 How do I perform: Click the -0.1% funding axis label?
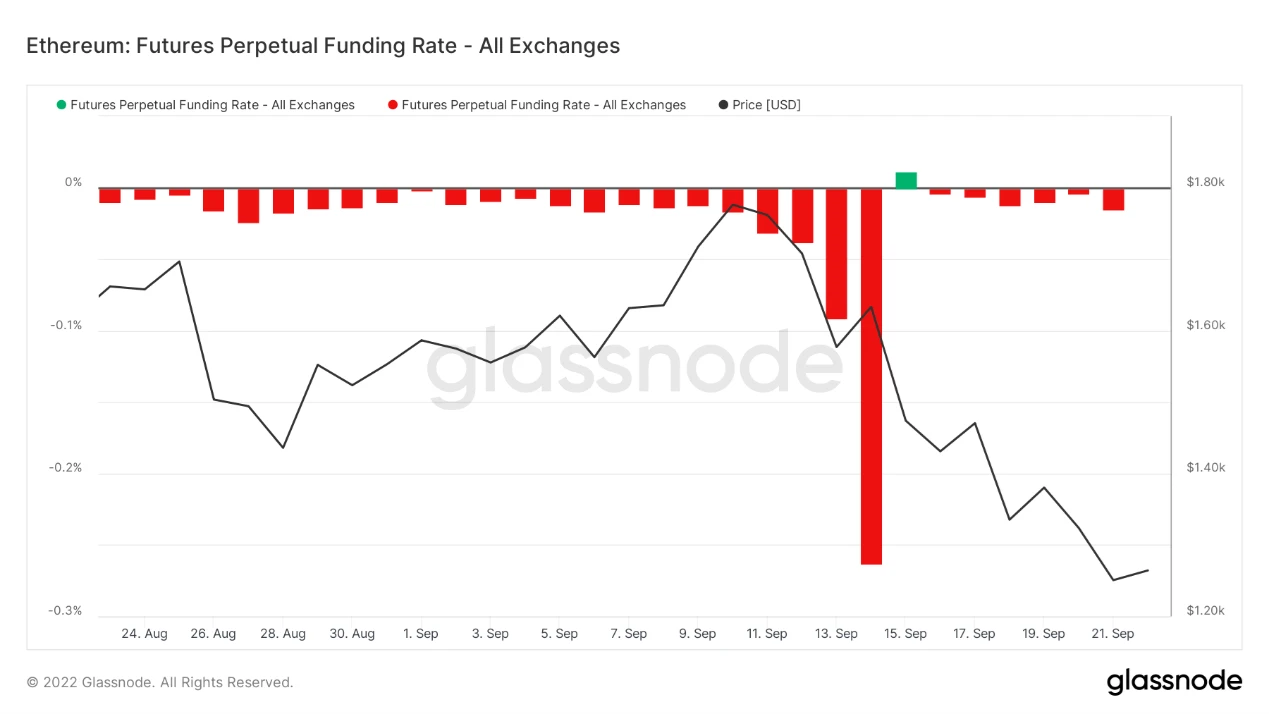[x=65, y=325]
